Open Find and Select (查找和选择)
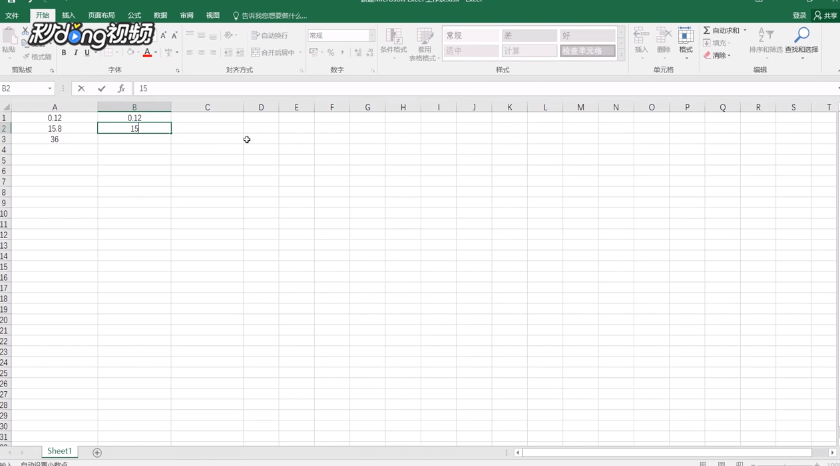840x466 pixels. pos(801,41)
